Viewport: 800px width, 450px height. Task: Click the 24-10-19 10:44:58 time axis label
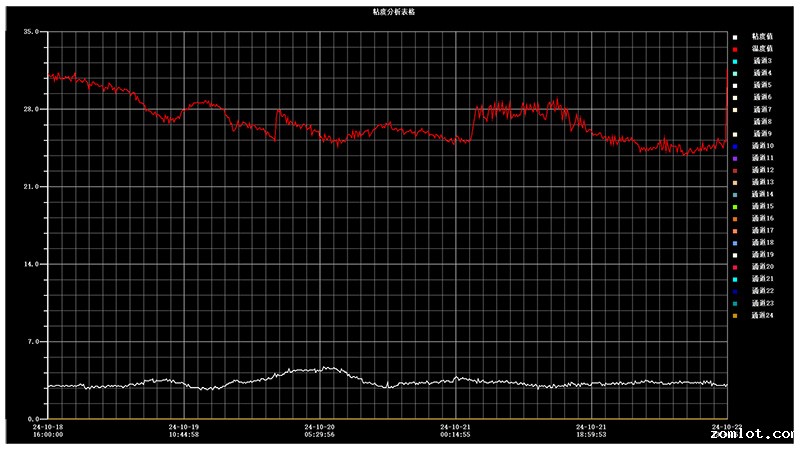(183, 430)
